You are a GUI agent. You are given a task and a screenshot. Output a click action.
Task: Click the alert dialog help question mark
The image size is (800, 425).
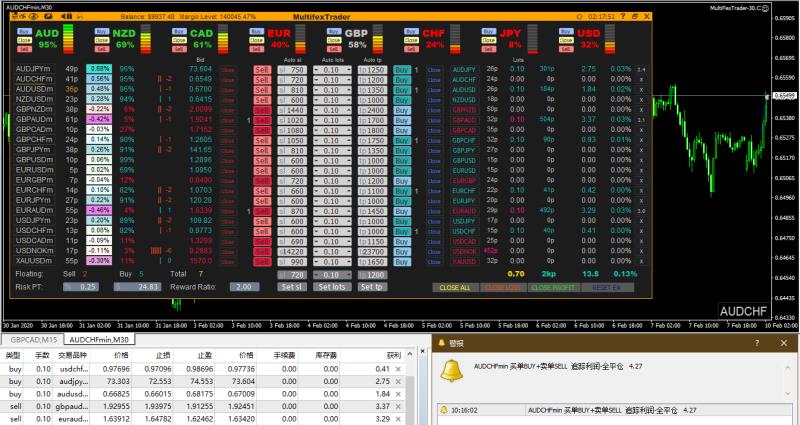(x=757, y=343)
